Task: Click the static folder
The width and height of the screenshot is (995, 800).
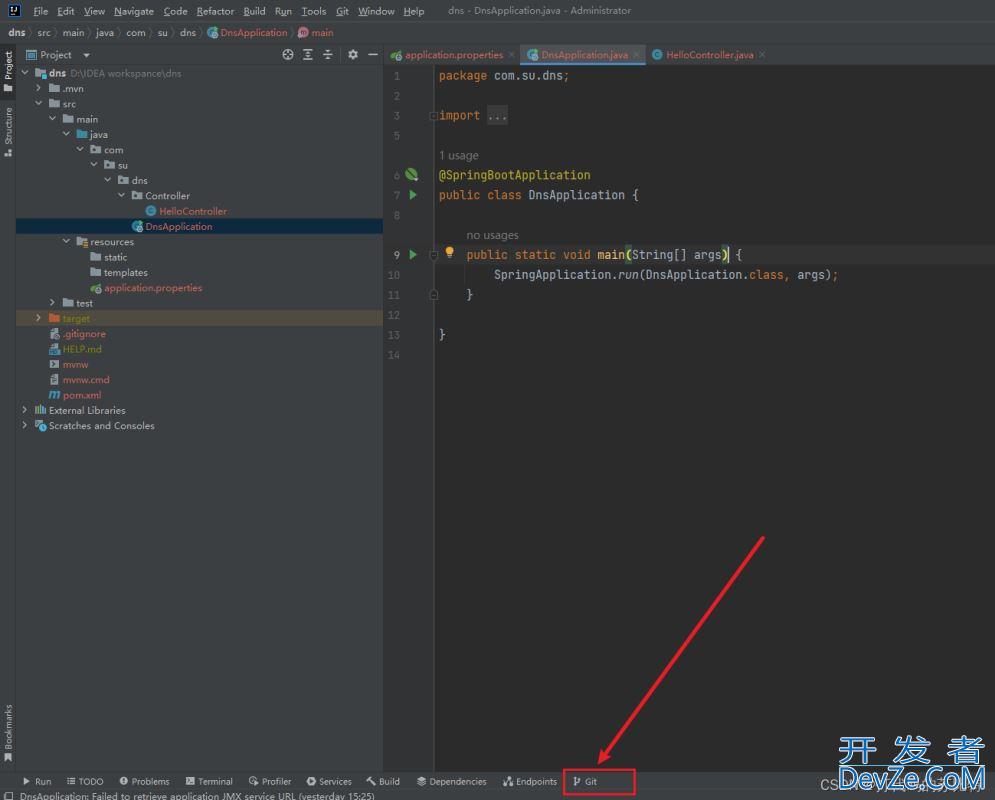Action: 115,257
